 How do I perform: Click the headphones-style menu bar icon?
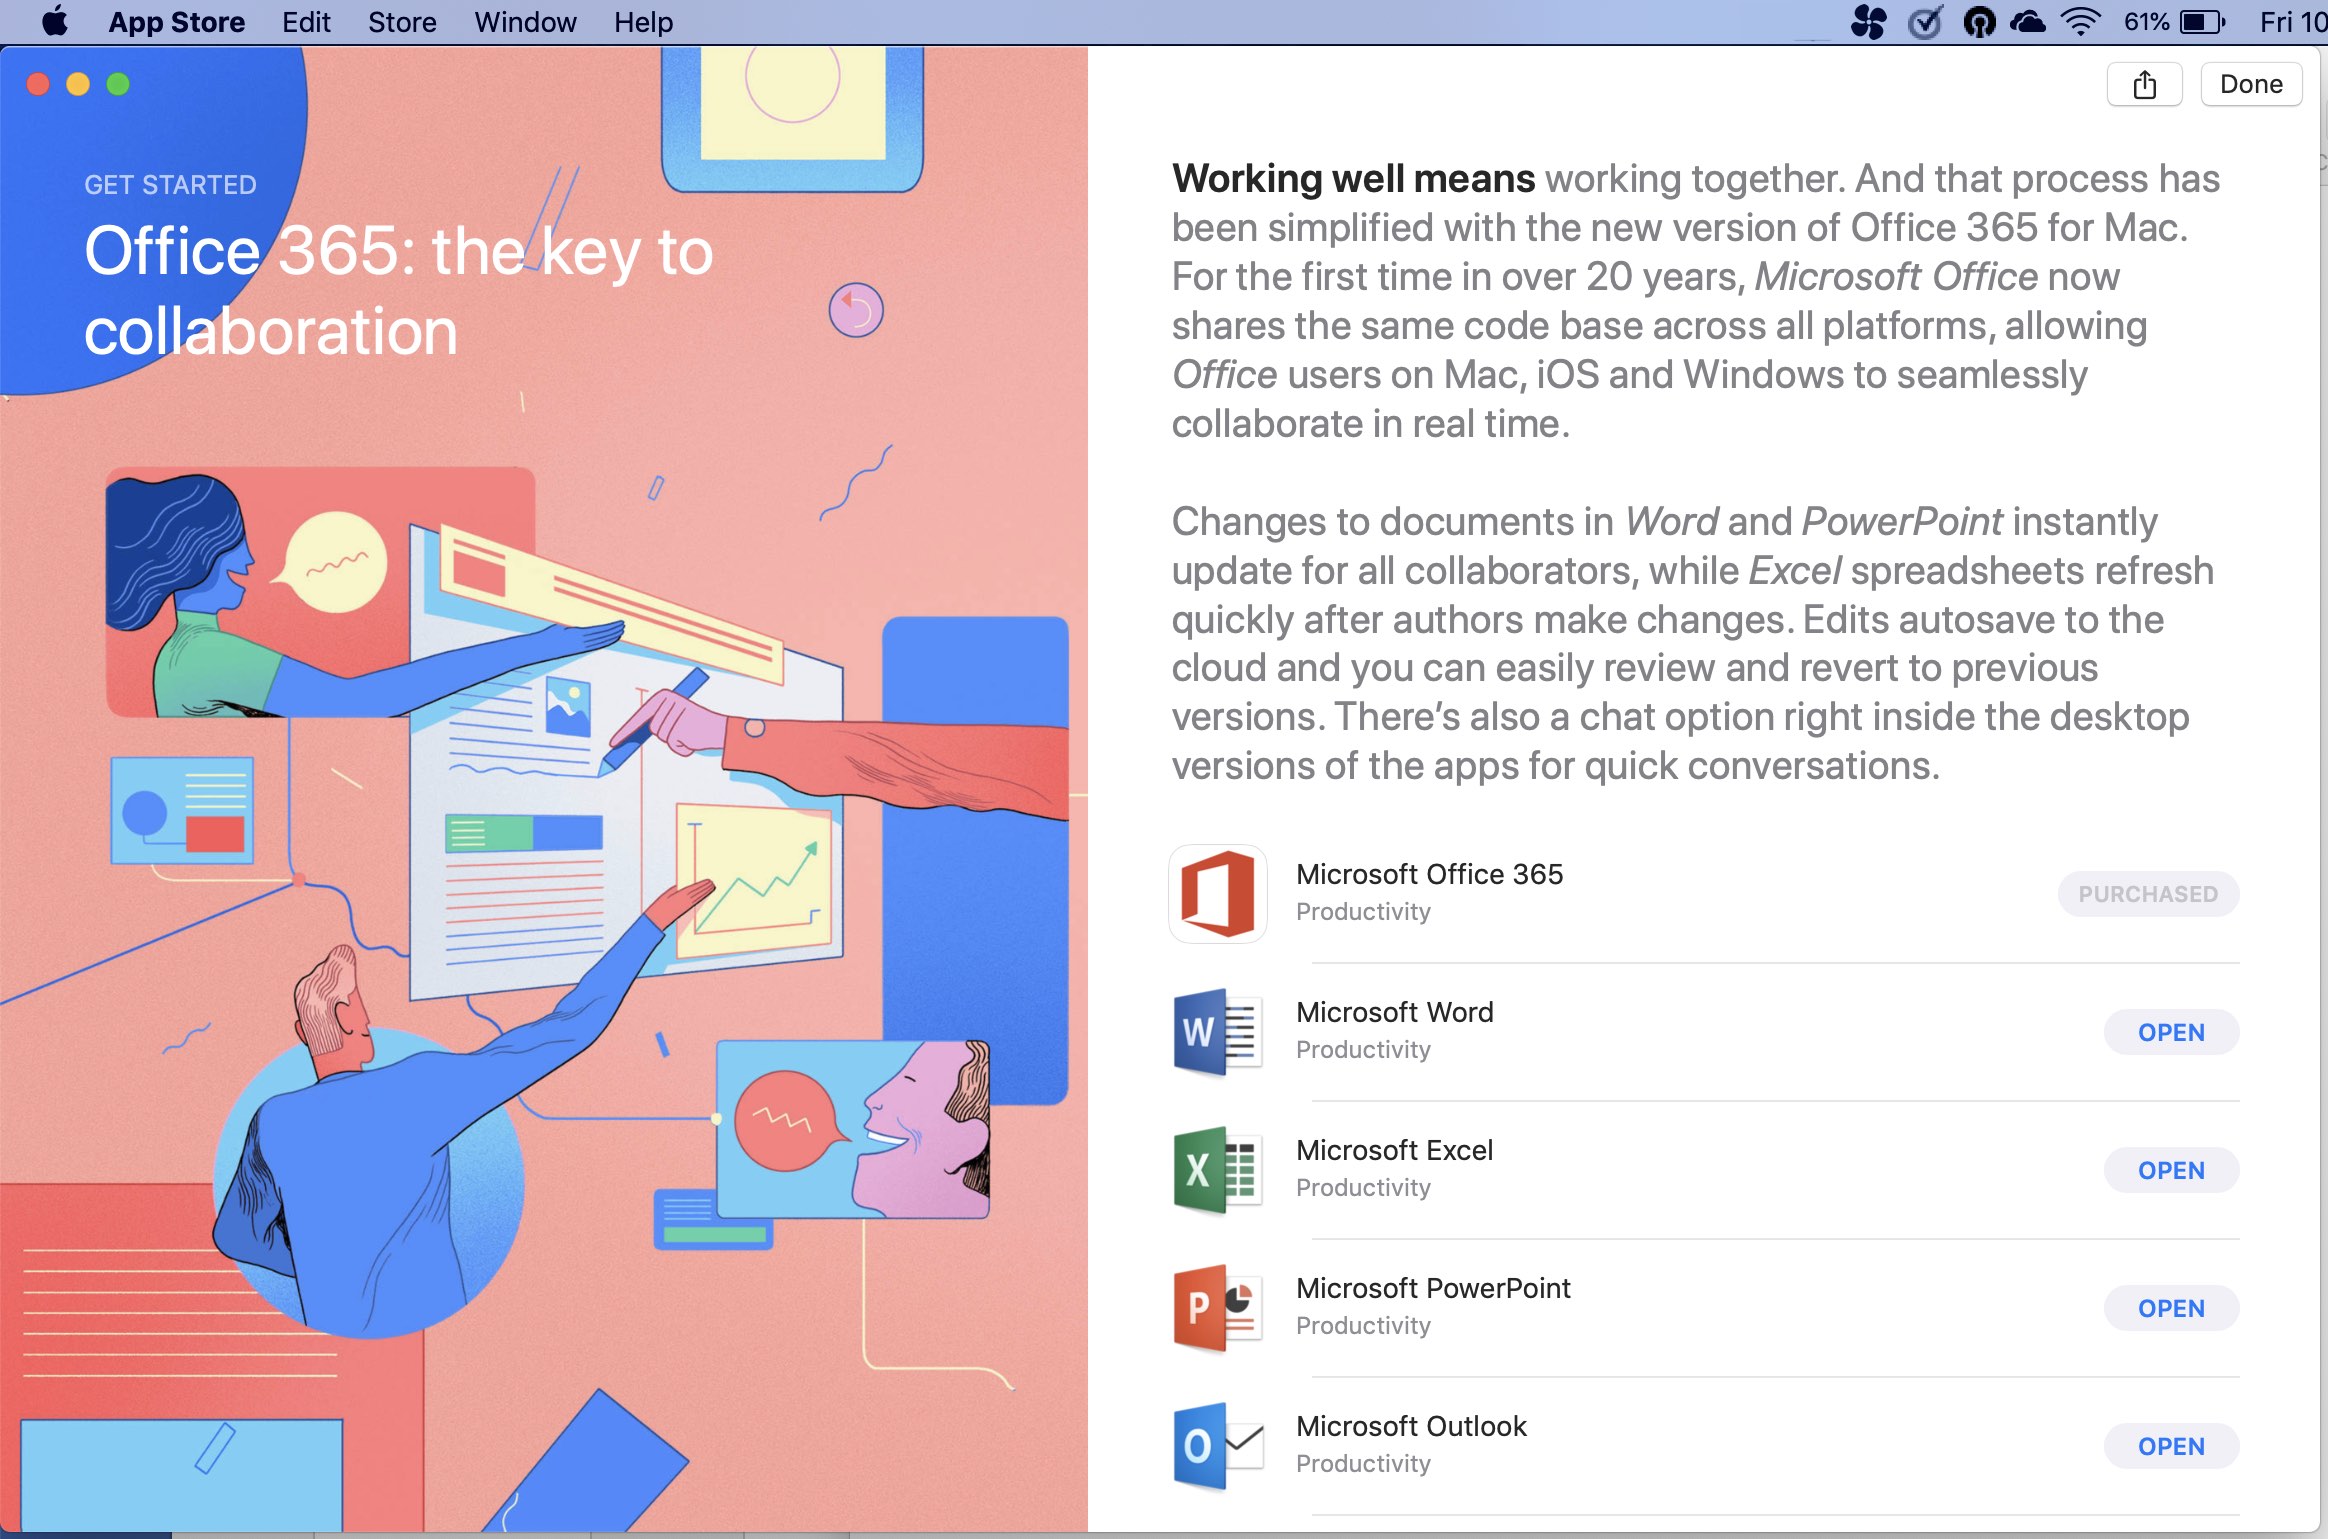[1979, 21]
